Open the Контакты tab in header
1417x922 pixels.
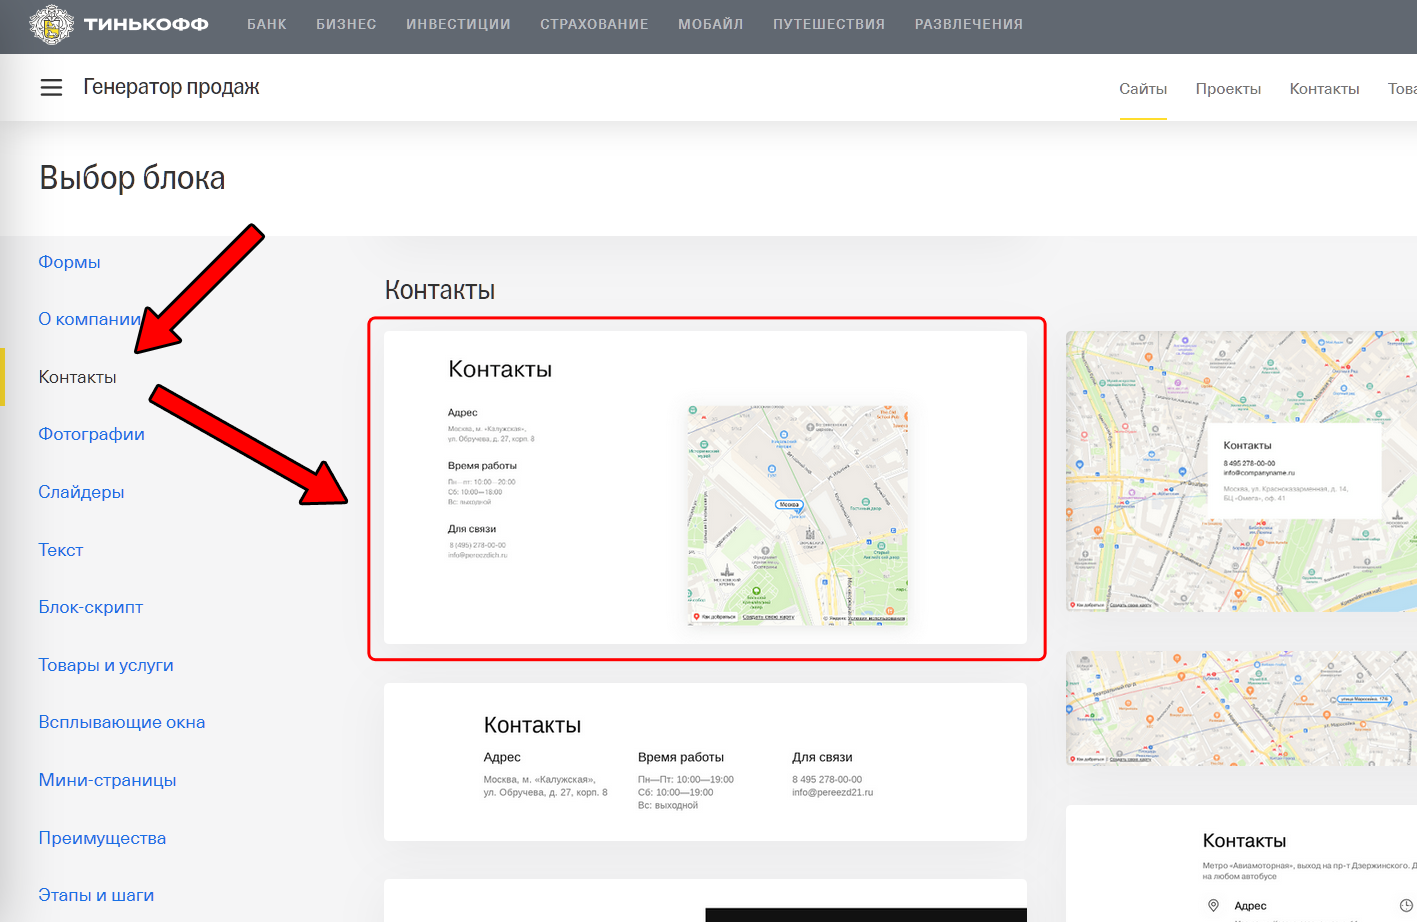pyautogui.click(x=1323, y=89)
